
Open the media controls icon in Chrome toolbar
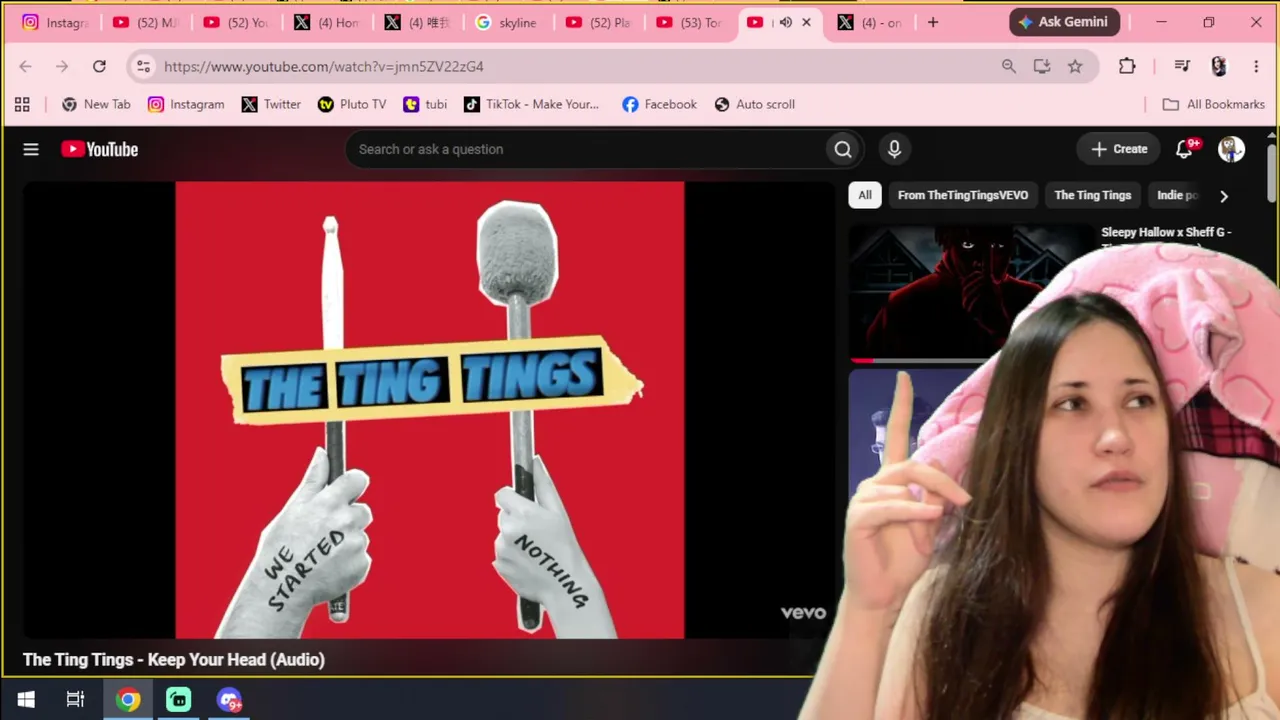[1182, 66]
